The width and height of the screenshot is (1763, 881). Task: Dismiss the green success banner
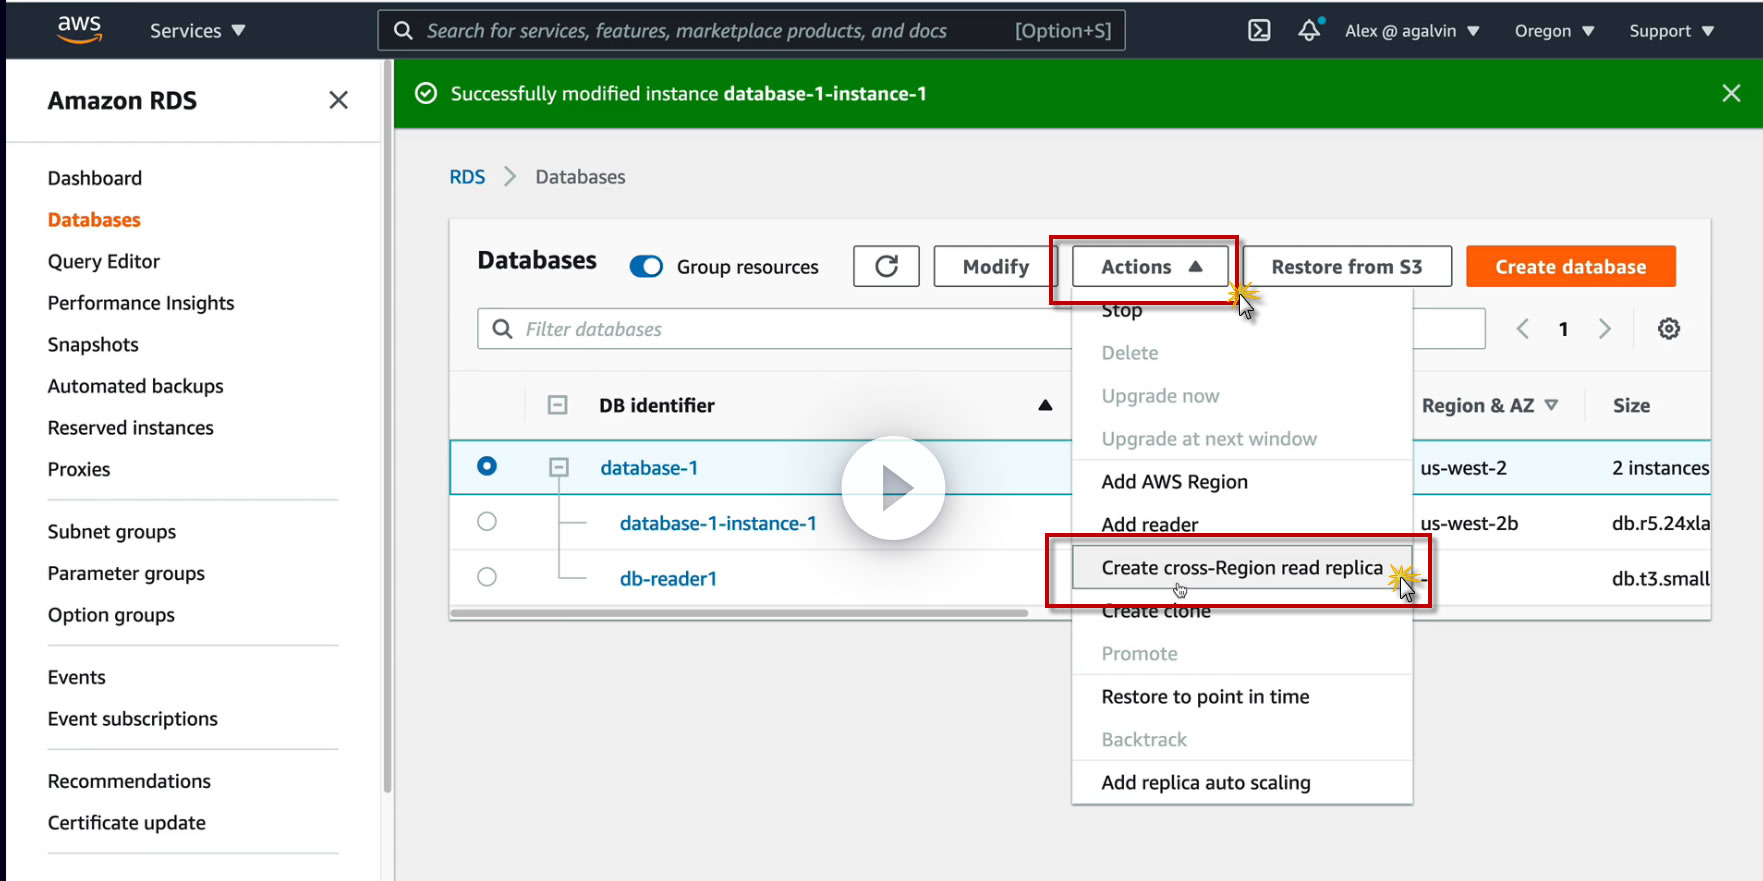[x=1731, y=93]
